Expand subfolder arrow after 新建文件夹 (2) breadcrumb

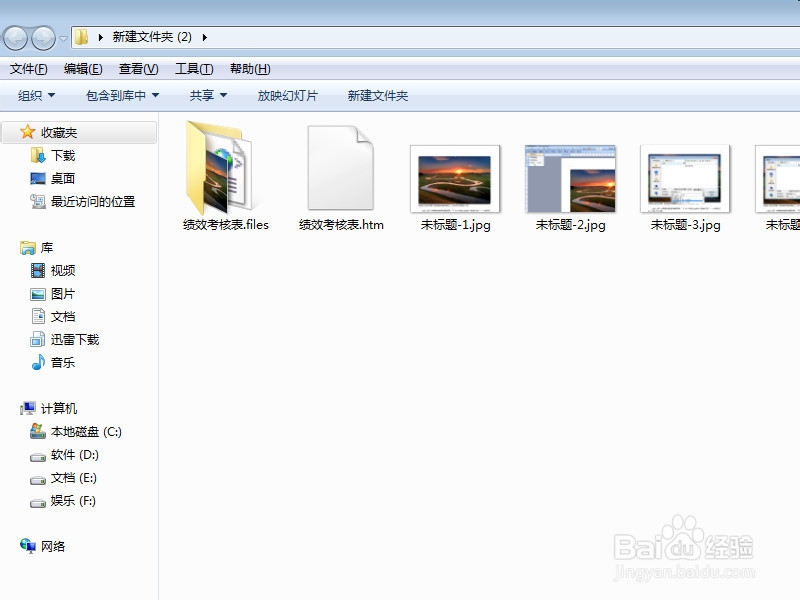205,37
